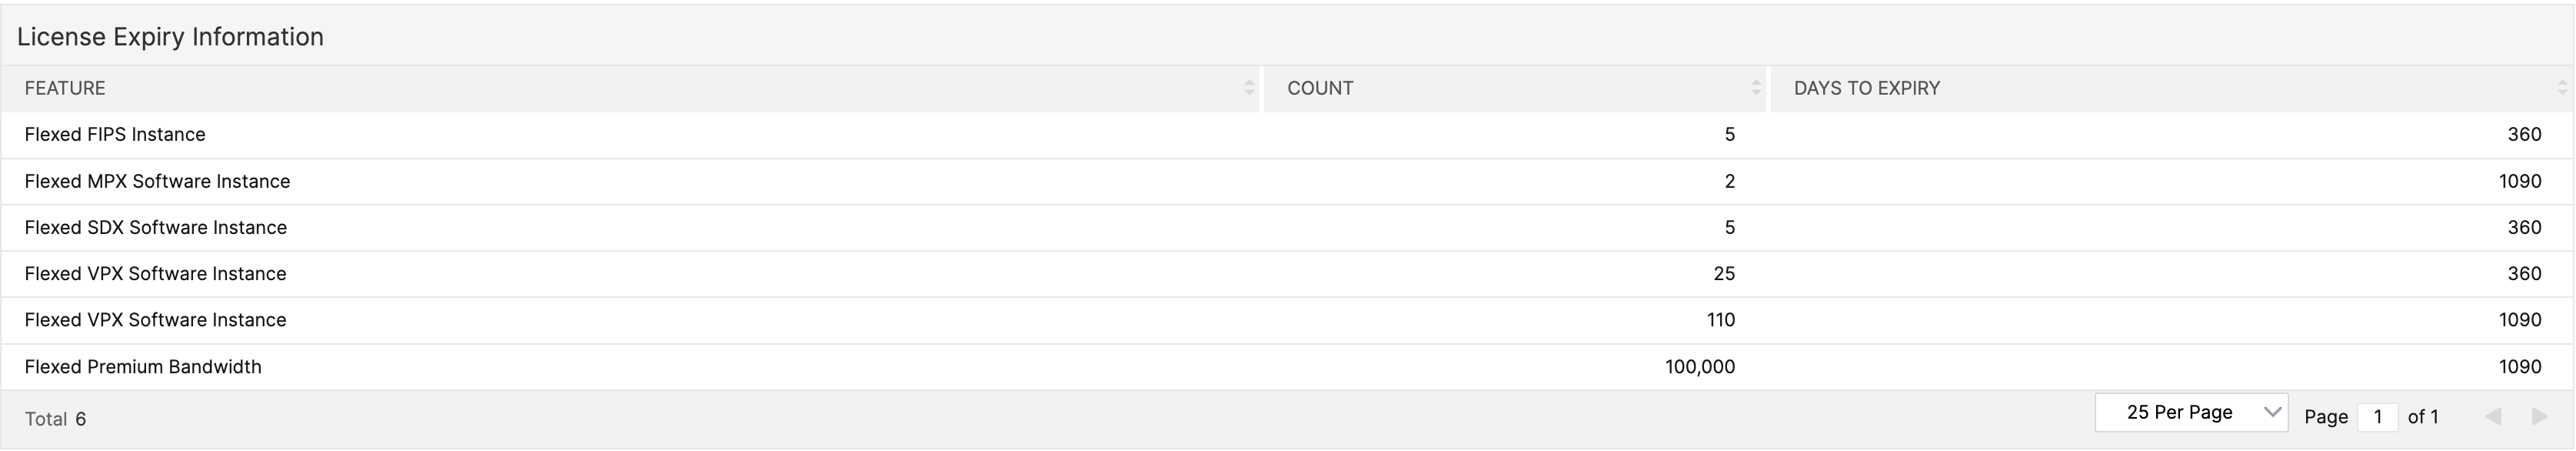2576x451 pixels.
Task: Click the VPX row with count 25
Action: click(1288, 274)
